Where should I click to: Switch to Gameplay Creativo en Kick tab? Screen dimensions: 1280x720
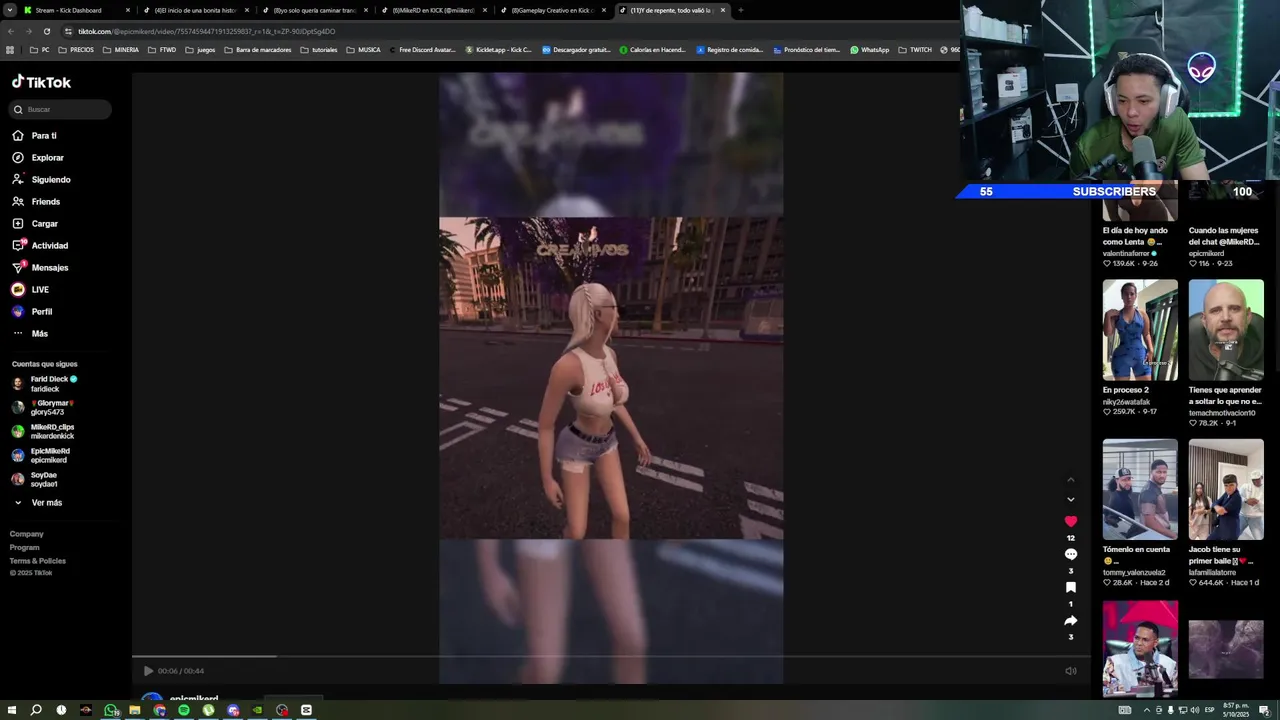coord(551,10)
